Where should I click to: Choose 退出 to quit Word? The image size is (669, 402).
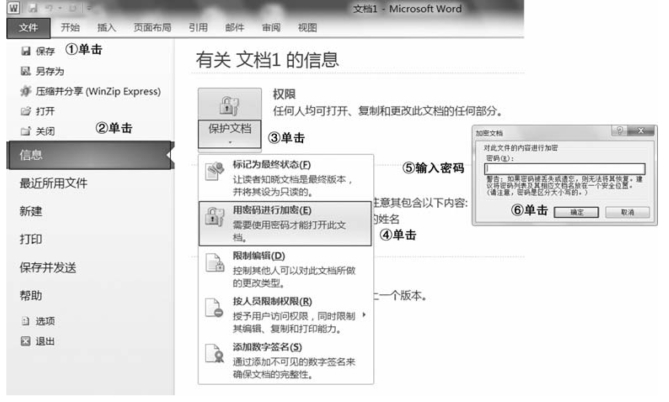pos(45,341)
